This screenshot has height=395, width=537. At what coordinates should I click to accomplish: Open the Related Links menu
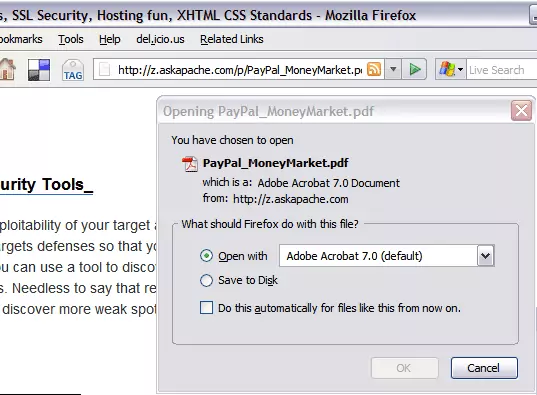pyautogui.click(x=232, y=39)
